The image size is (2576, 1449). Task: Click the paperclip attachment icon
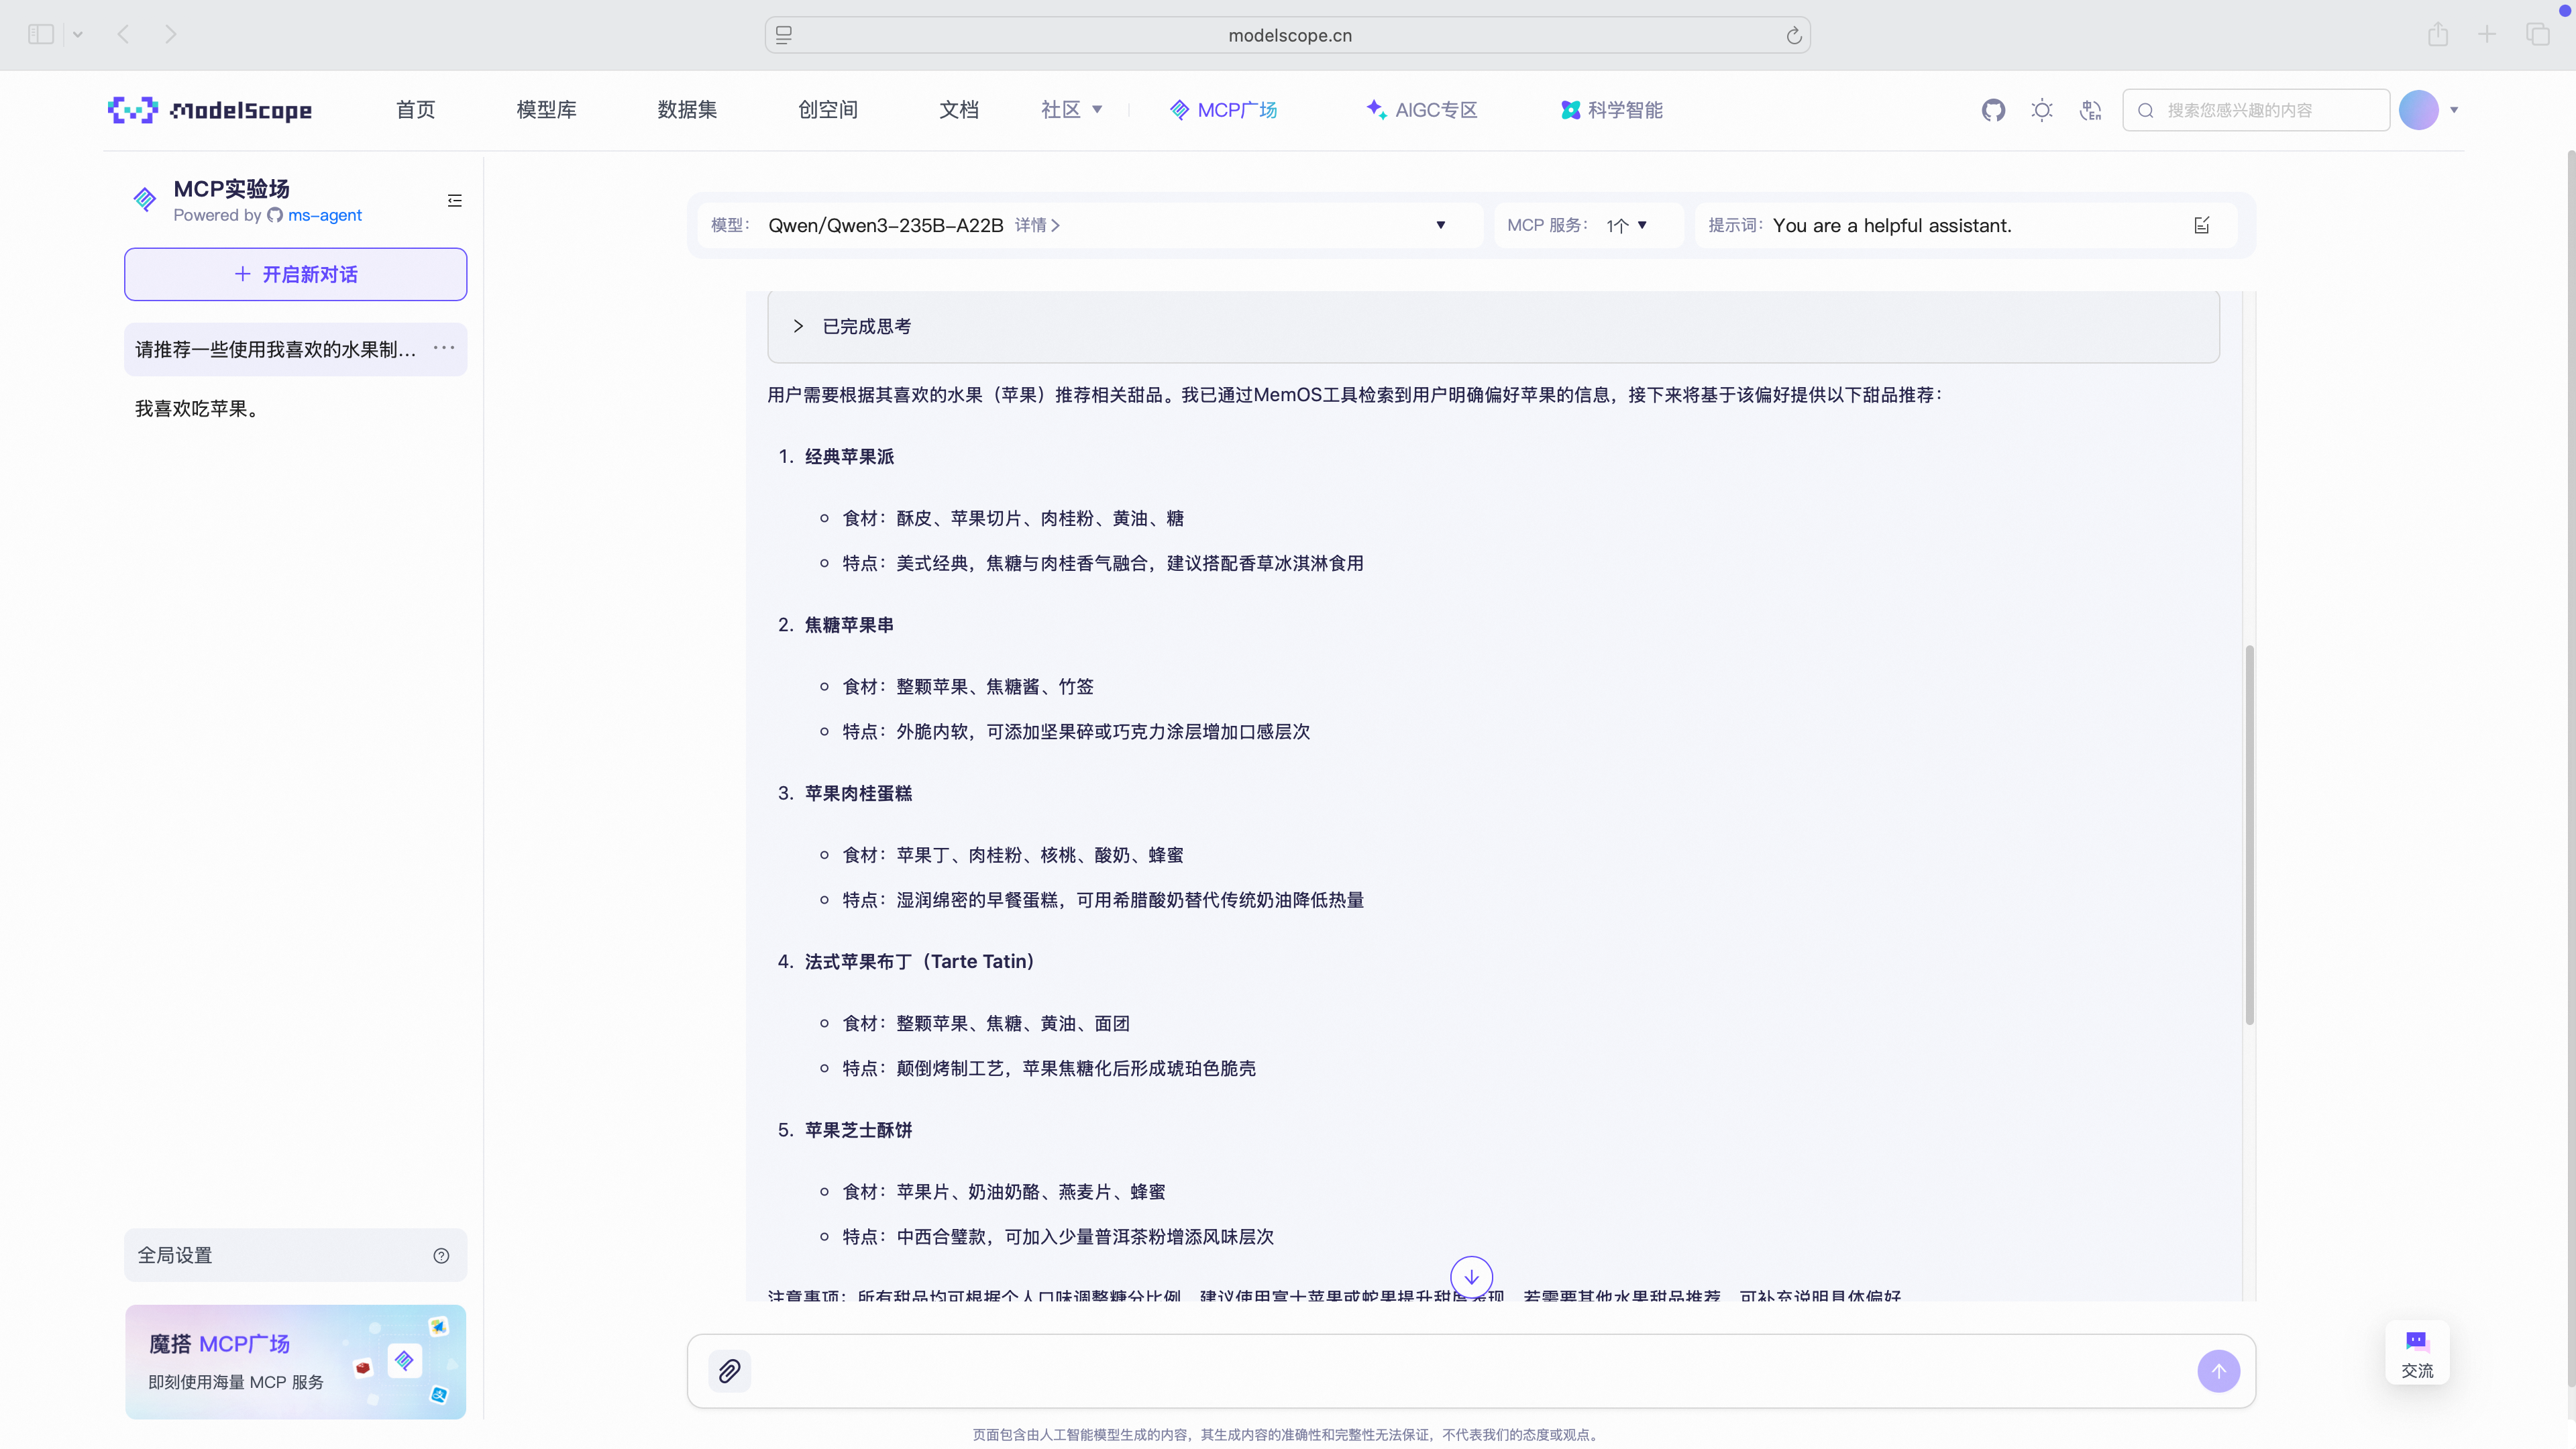point(730,1371)
